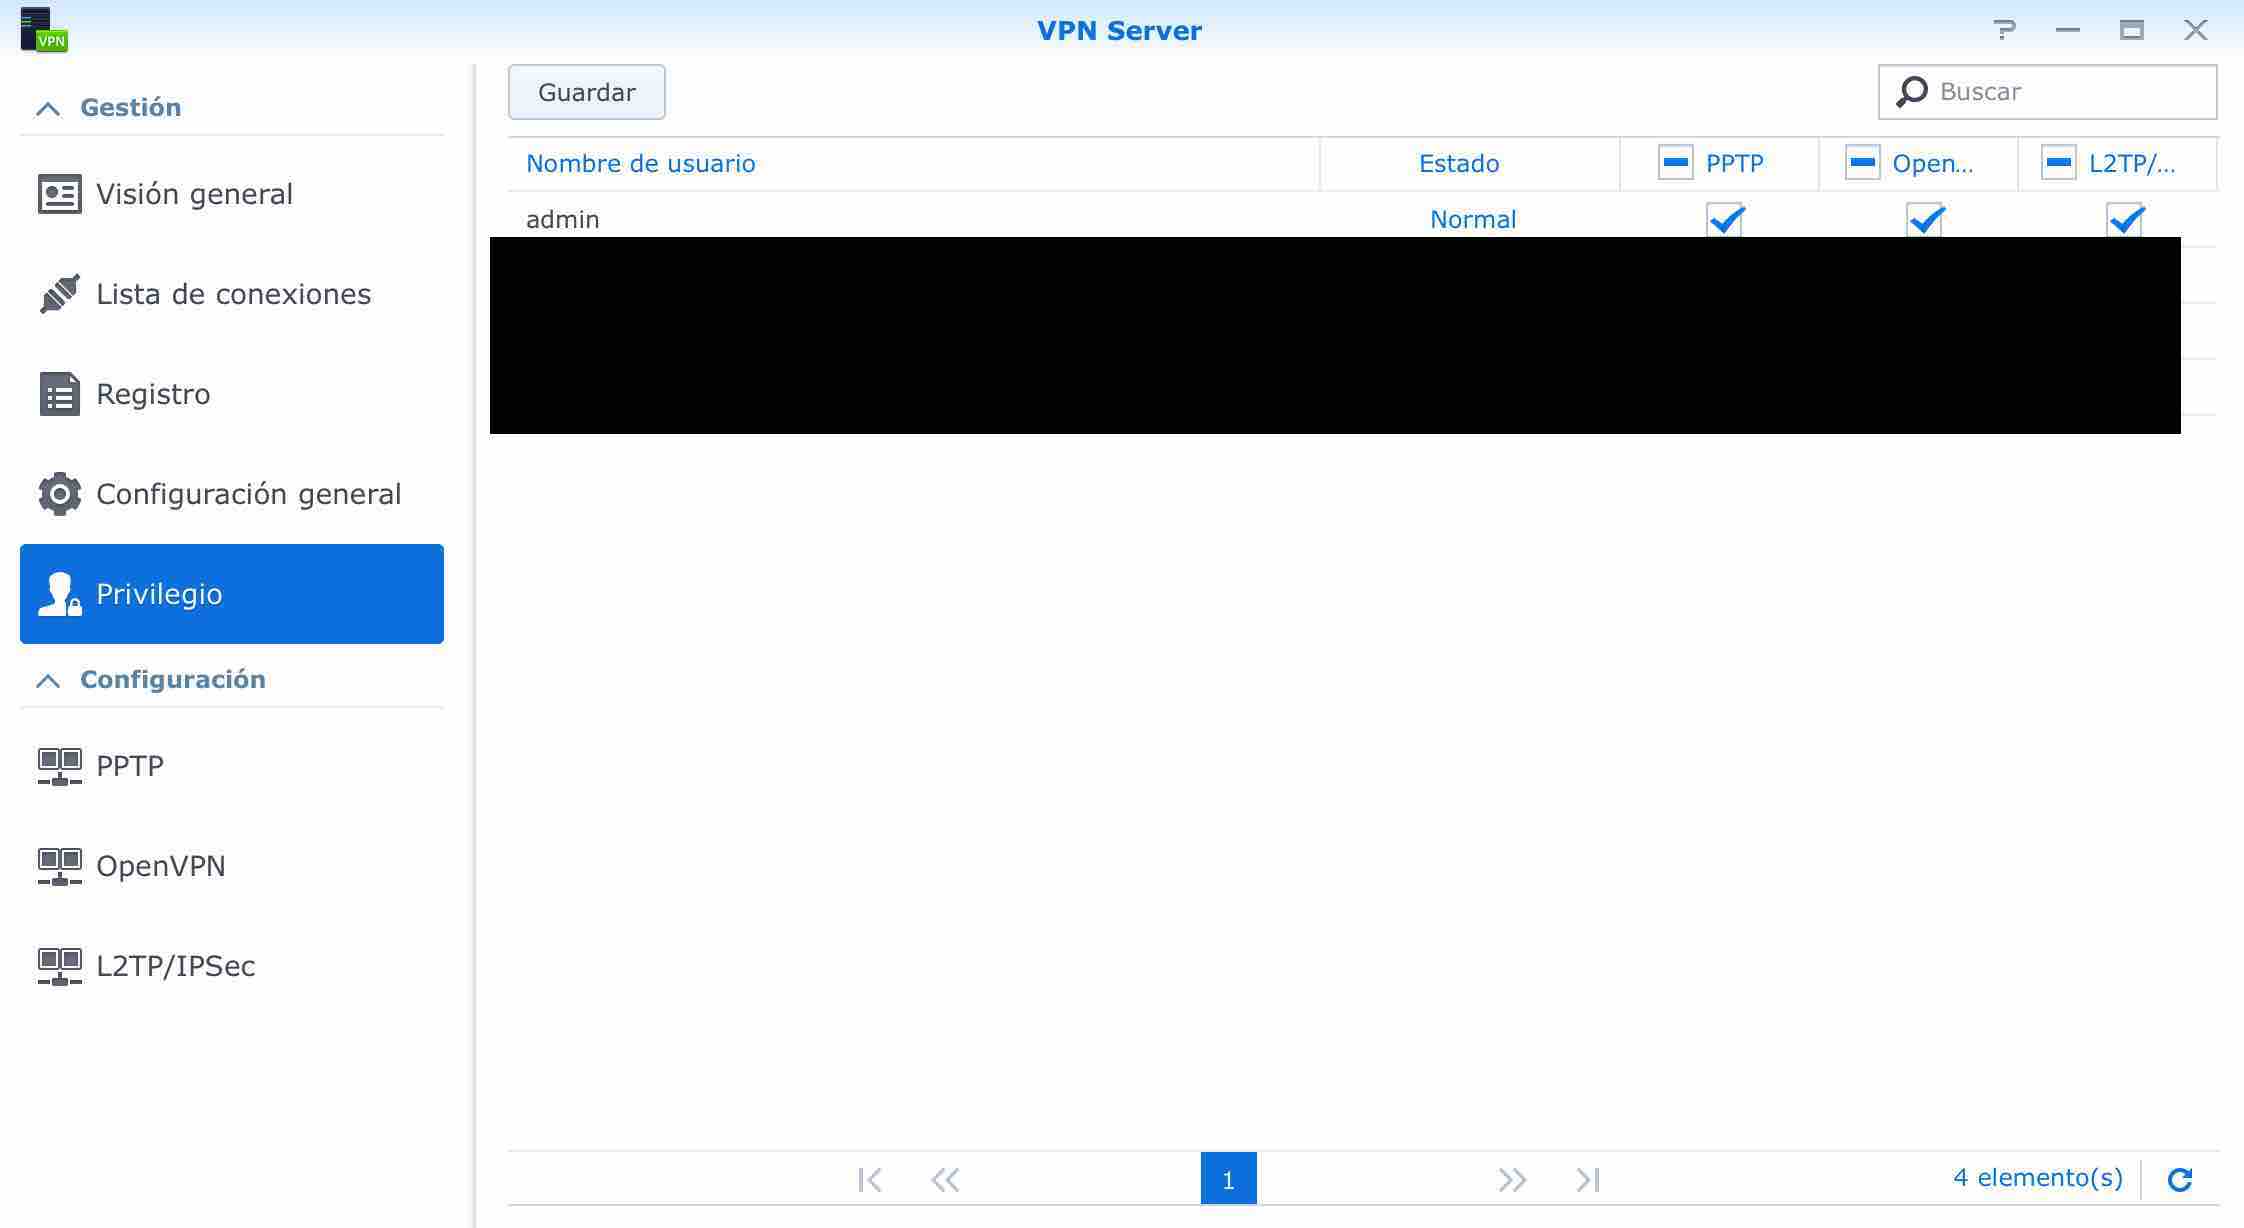2244x1228 pixels.
Task: Open the L2TP/IPSec menu item
Action: (175, 966)
